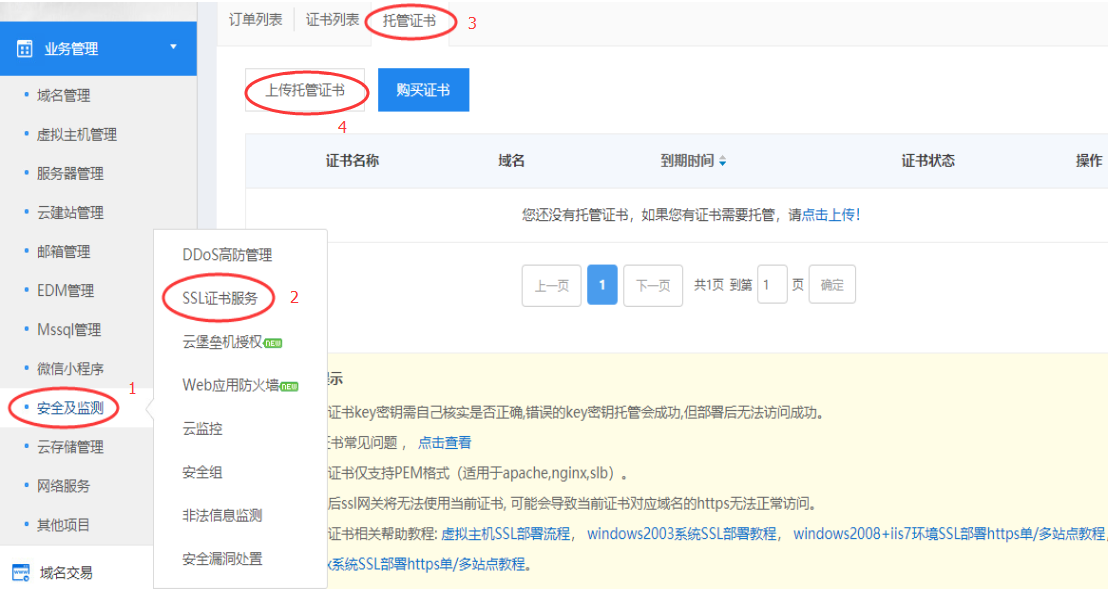Select page 1 in the pagination bar

click(x=601, y=284)
